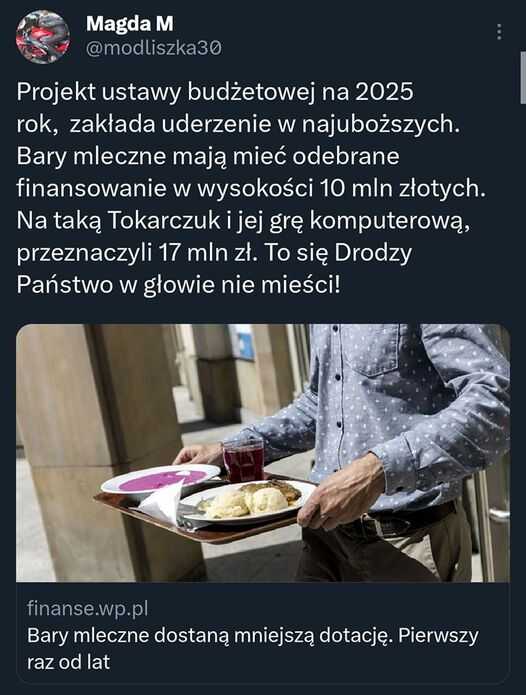Click 'raz od lat' in card title
The height and width of the screenshot is (695, 526).
(x=68, y=662)
